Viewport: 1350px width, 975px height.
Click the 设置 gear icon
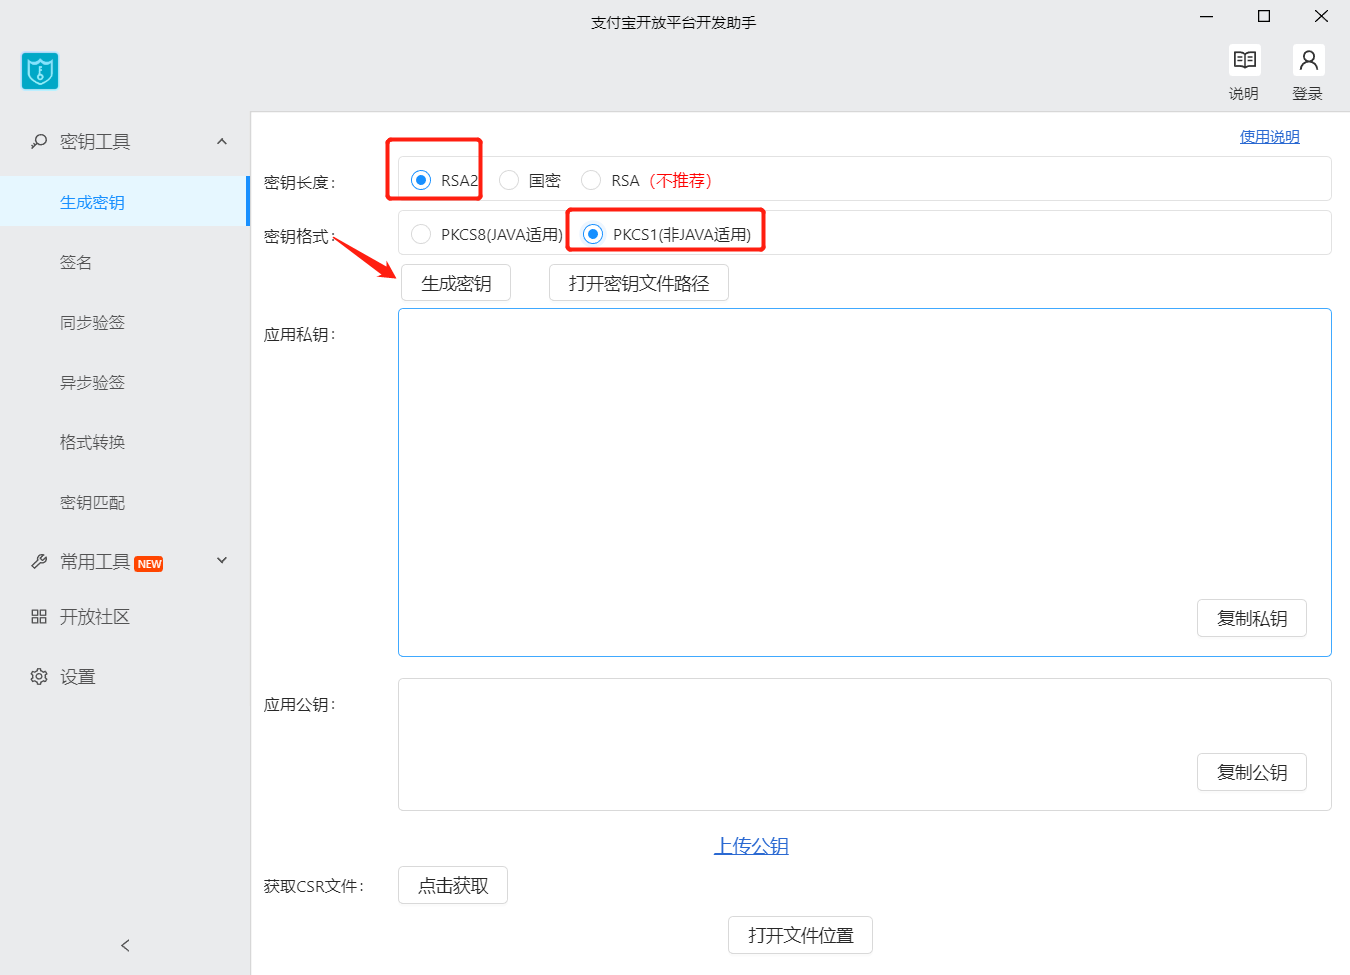pyautogui.click(x=39, y=677)
